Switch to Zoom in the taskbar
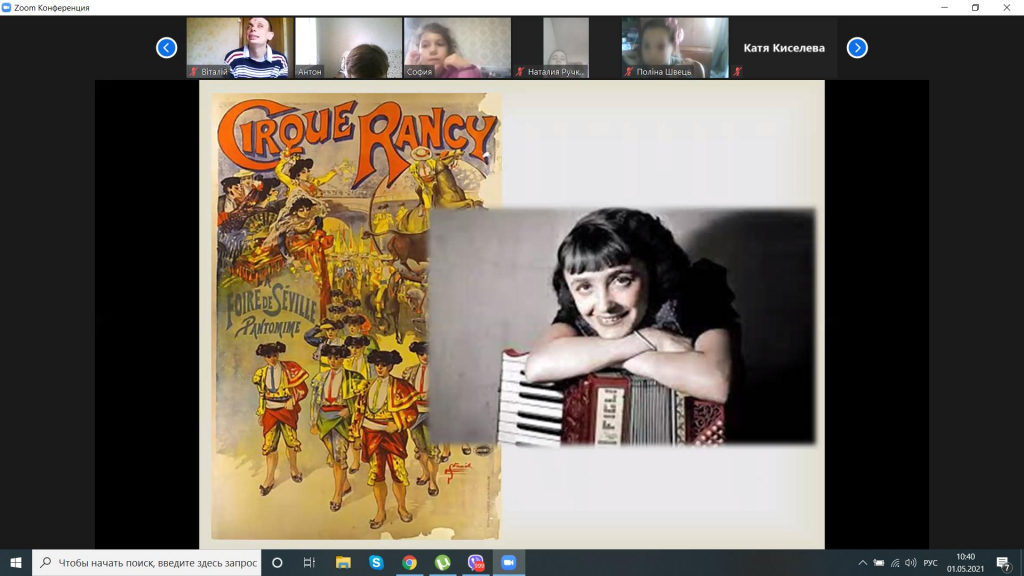This screenshot has width=1024, height=576. (x=509, y=562)
